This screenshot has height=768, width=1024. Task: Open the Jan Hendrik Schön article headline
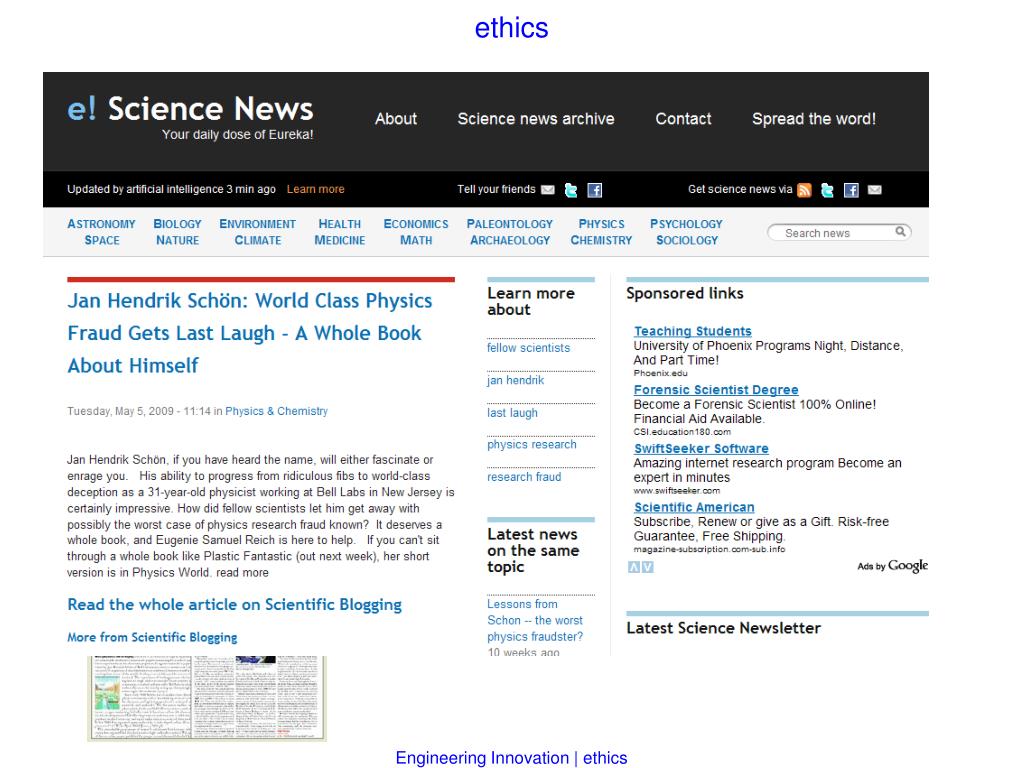(249, 333)
